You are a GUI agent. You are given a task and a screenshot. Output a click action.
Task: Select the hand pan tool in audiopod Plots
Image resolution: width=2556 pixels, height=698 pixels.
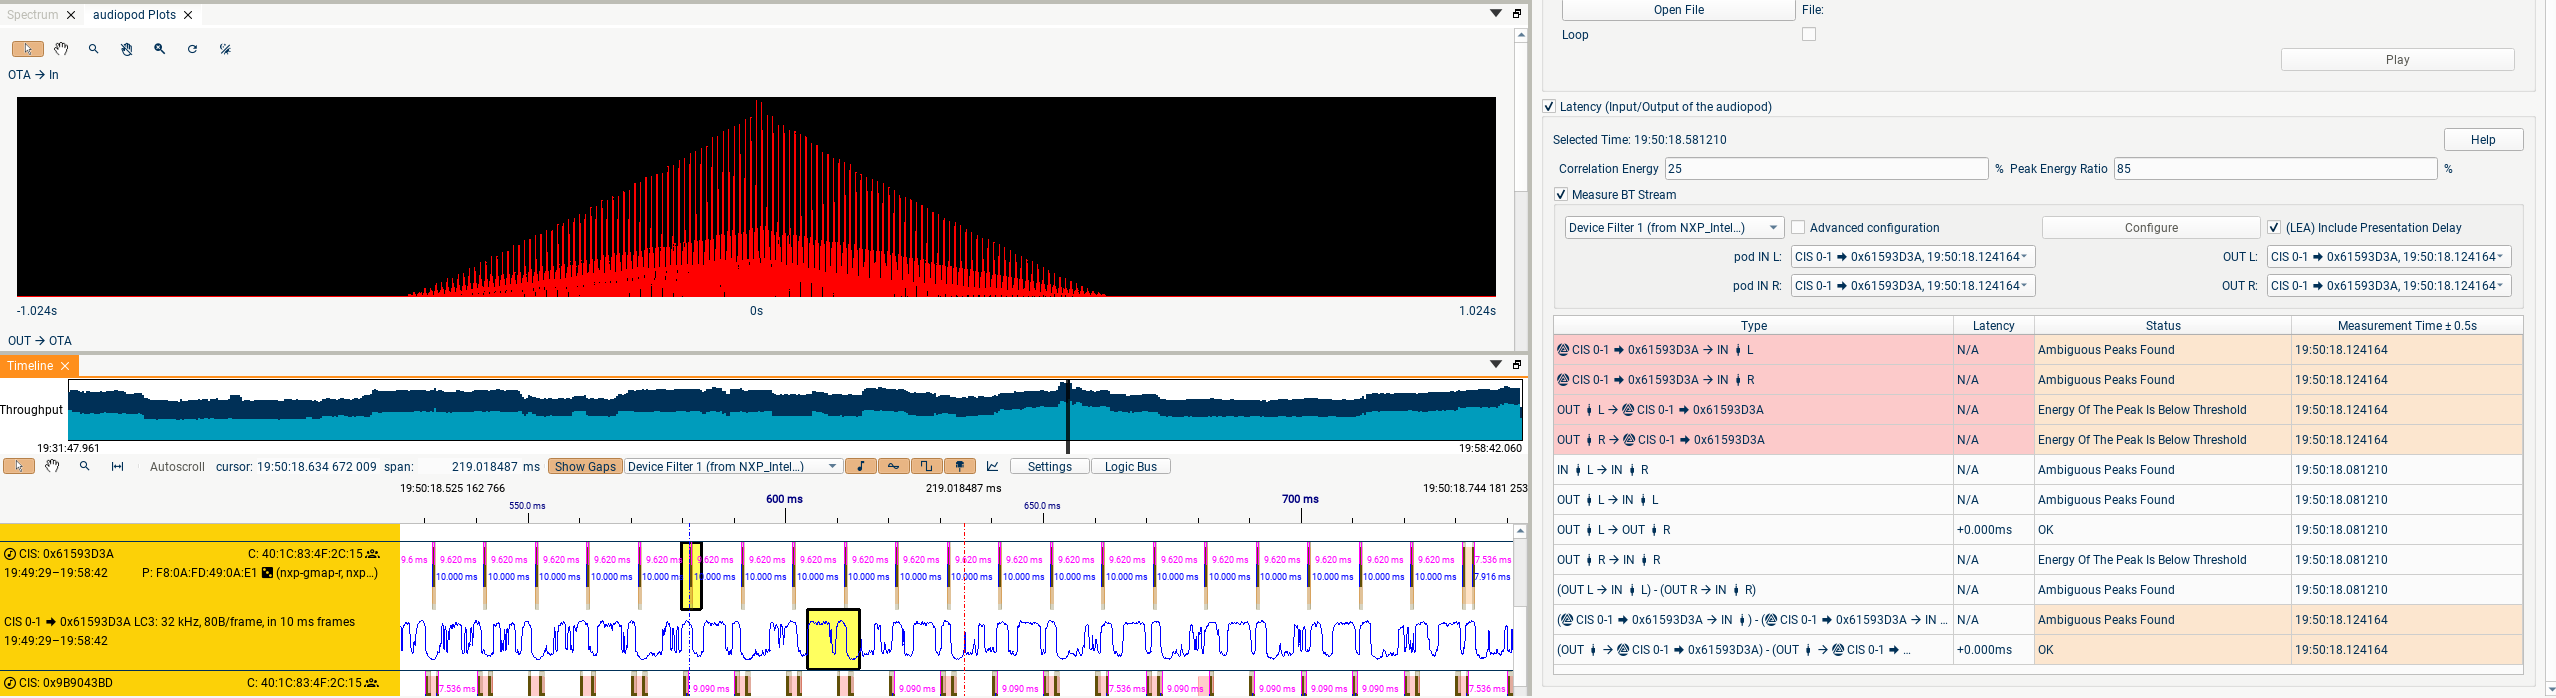point(61,49)
